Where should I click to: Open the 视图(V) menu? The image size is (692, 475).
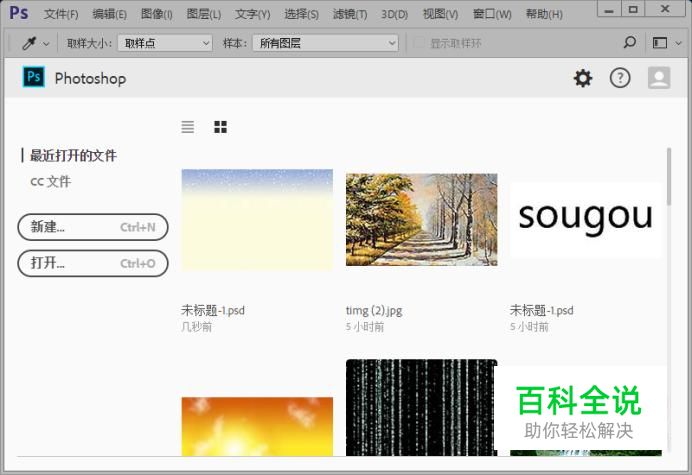click(x=440, y=15)
